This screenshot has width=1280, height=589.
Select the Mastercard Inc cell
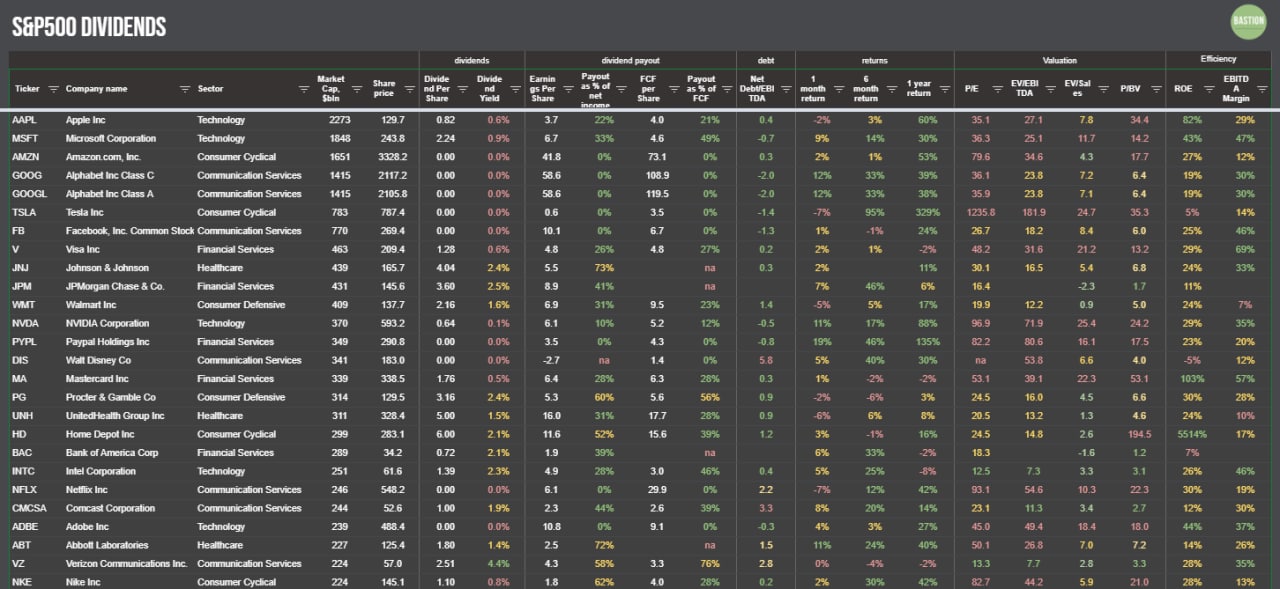[x=97, y=379]
